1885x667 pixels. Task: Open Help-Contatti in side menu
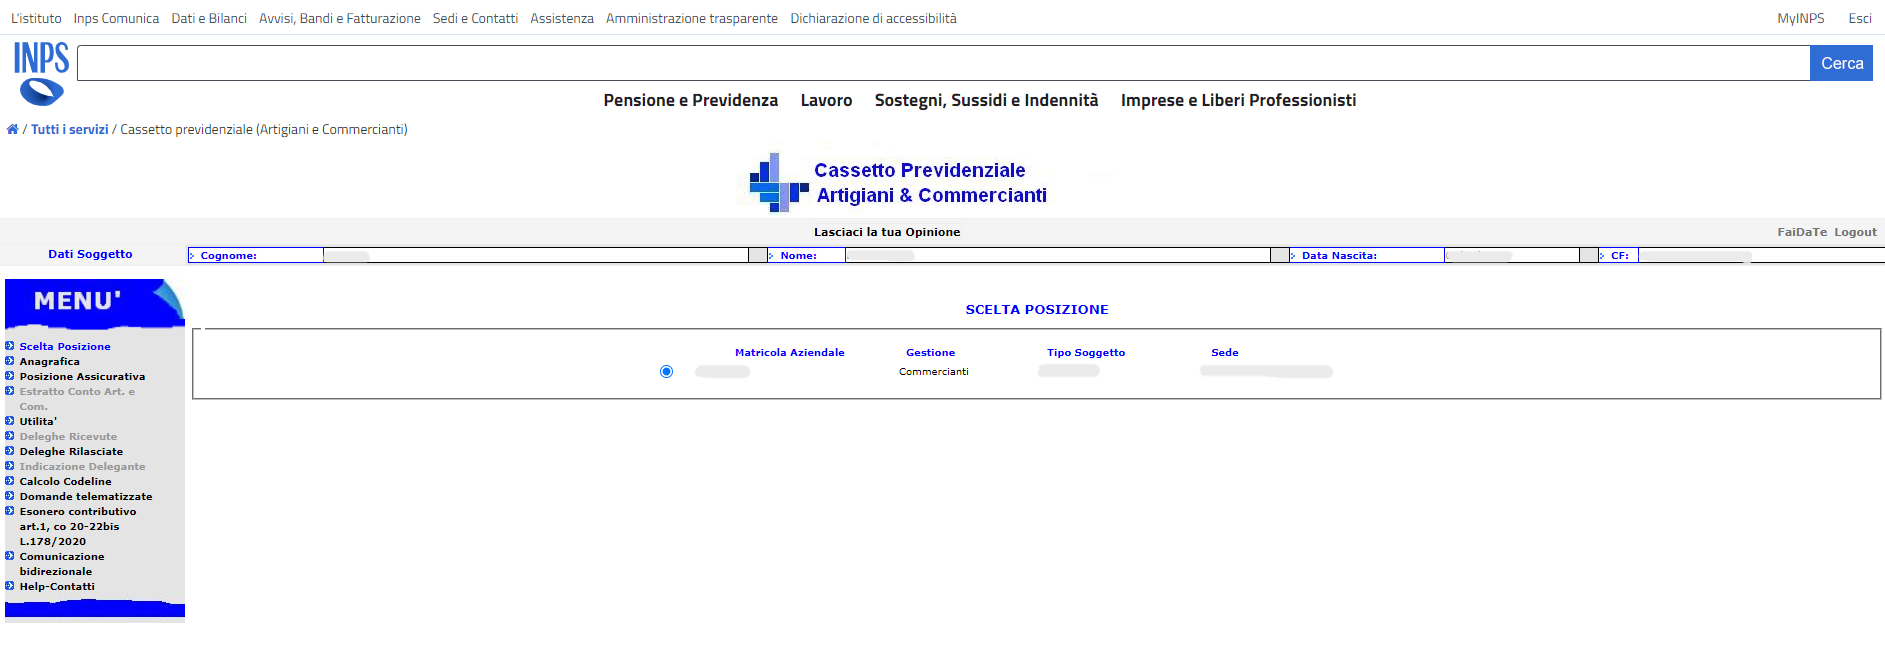(57, 586)
